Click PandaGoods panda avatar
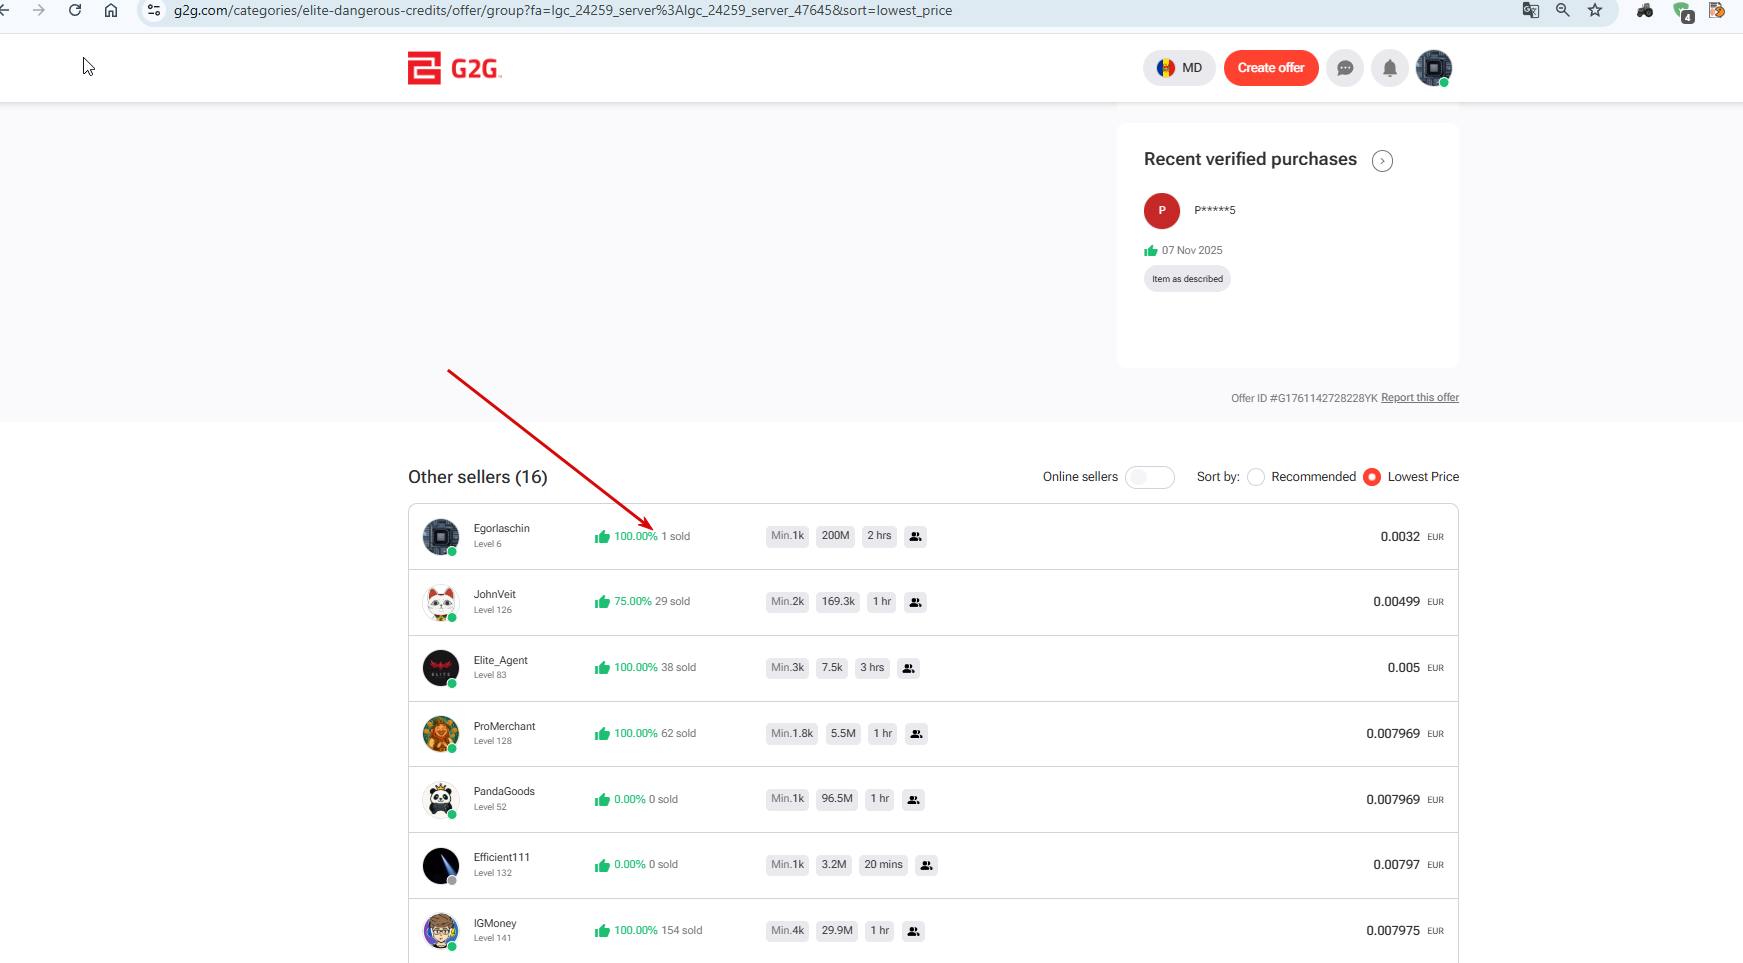 [x=441, y=800]
